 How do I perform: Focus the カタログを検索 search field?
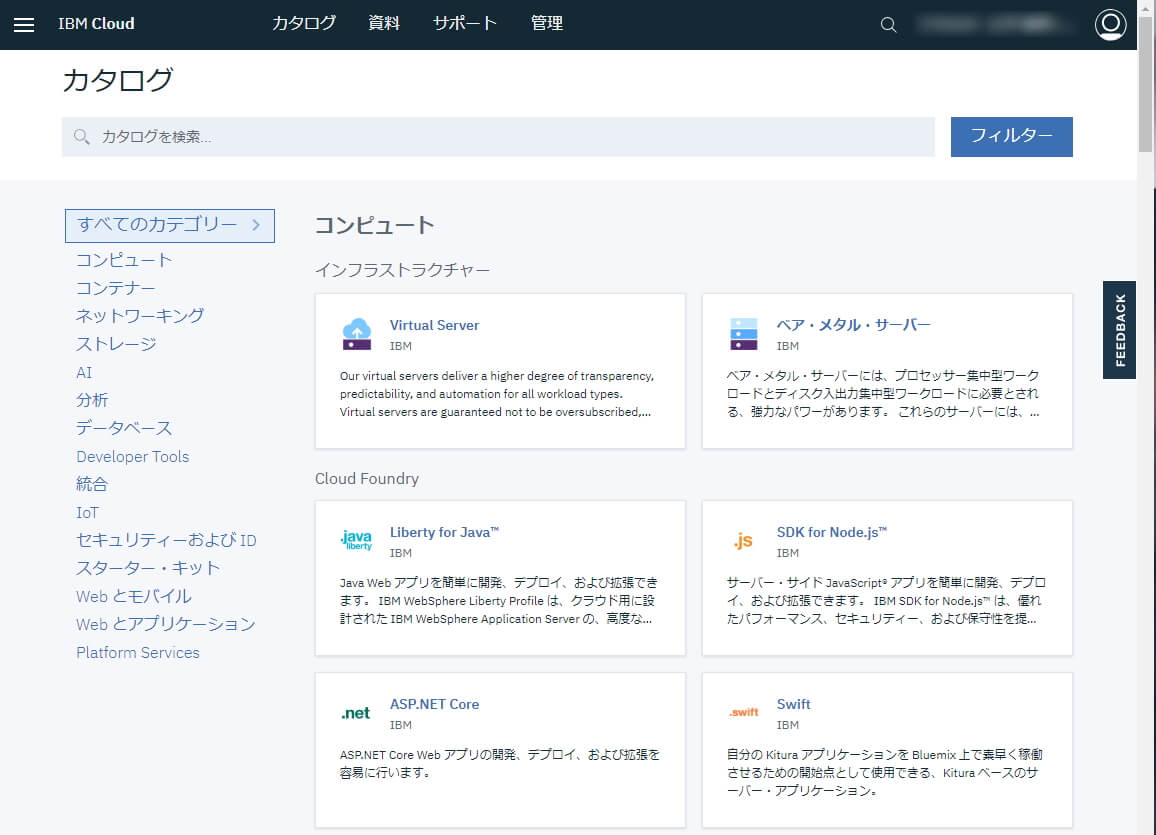(498, 136)
